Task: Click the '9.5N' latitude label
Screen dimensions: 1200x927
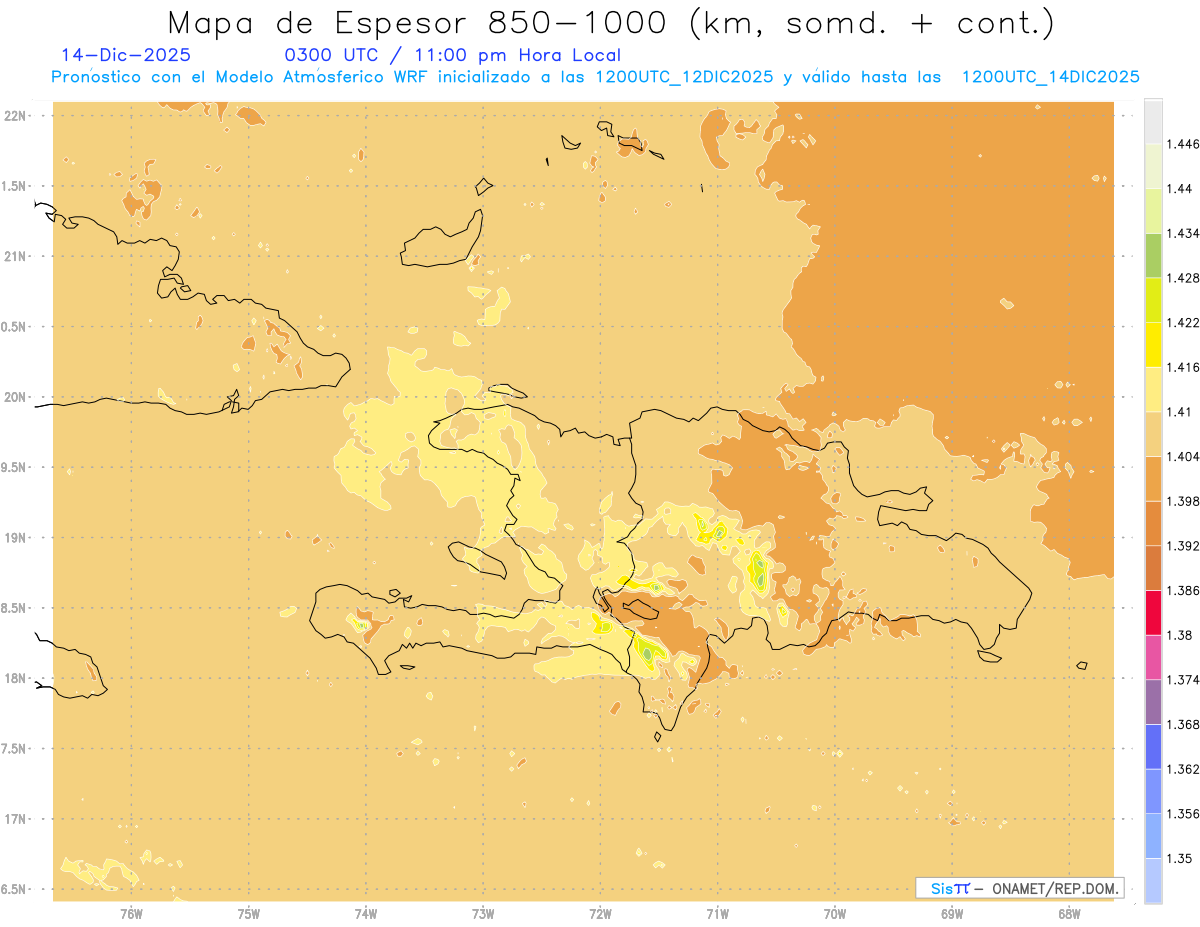Action: click(x=15, y=467)
